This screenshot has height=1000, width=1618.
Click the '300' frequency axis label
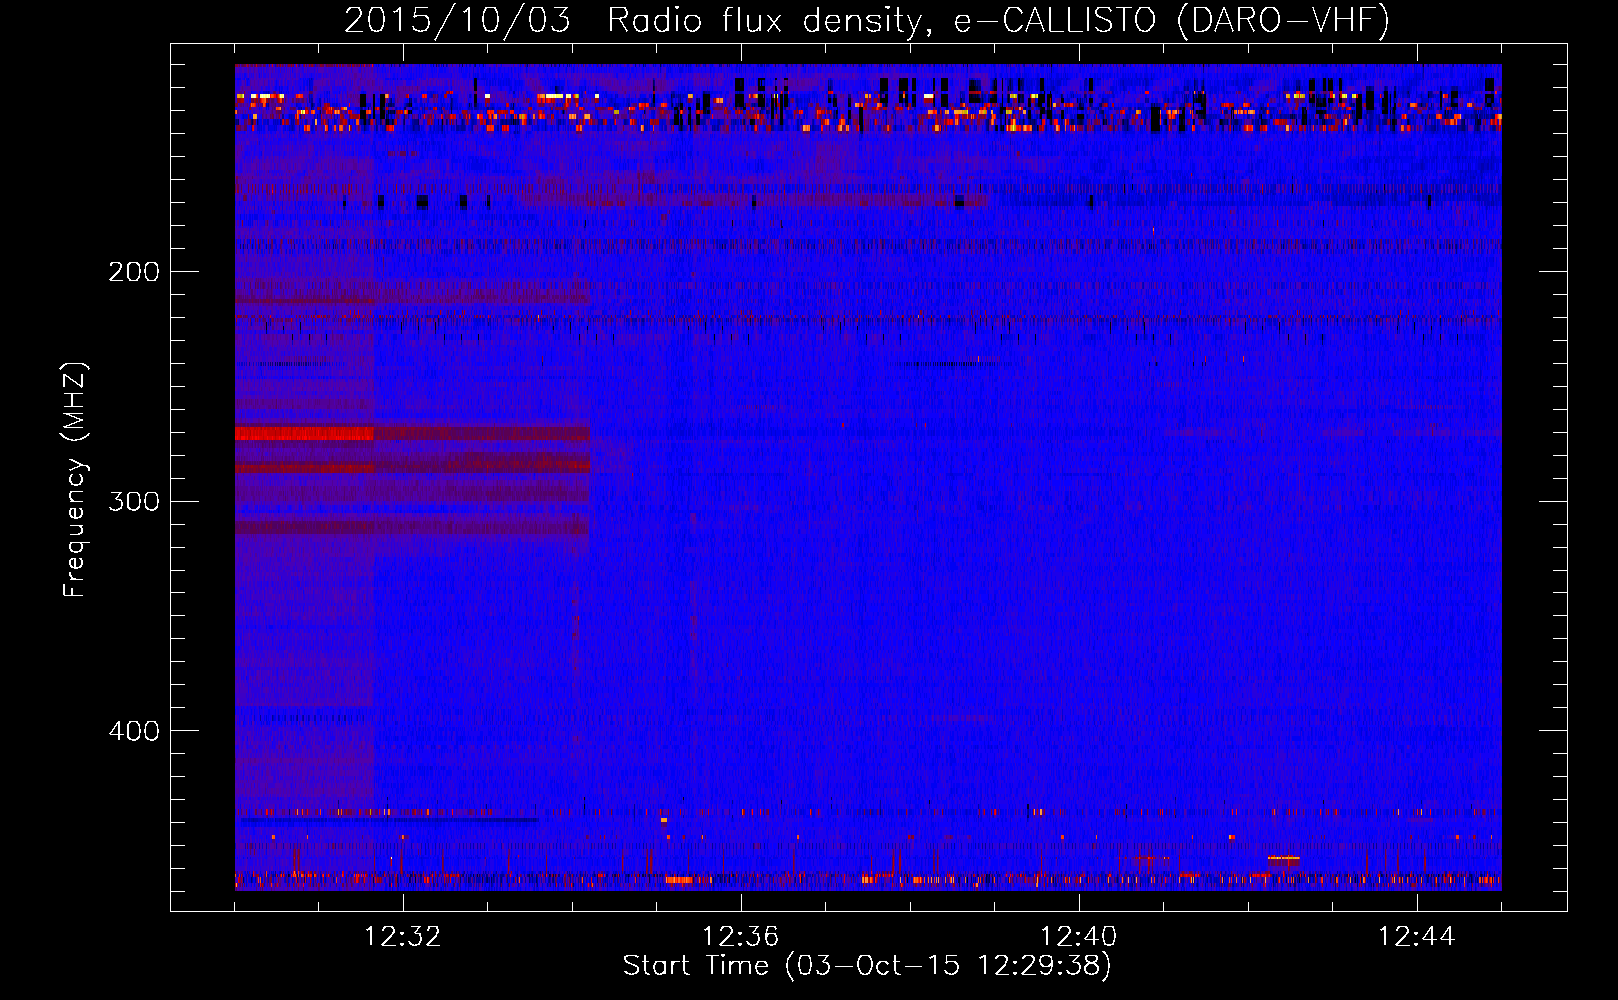click(134, 501)
